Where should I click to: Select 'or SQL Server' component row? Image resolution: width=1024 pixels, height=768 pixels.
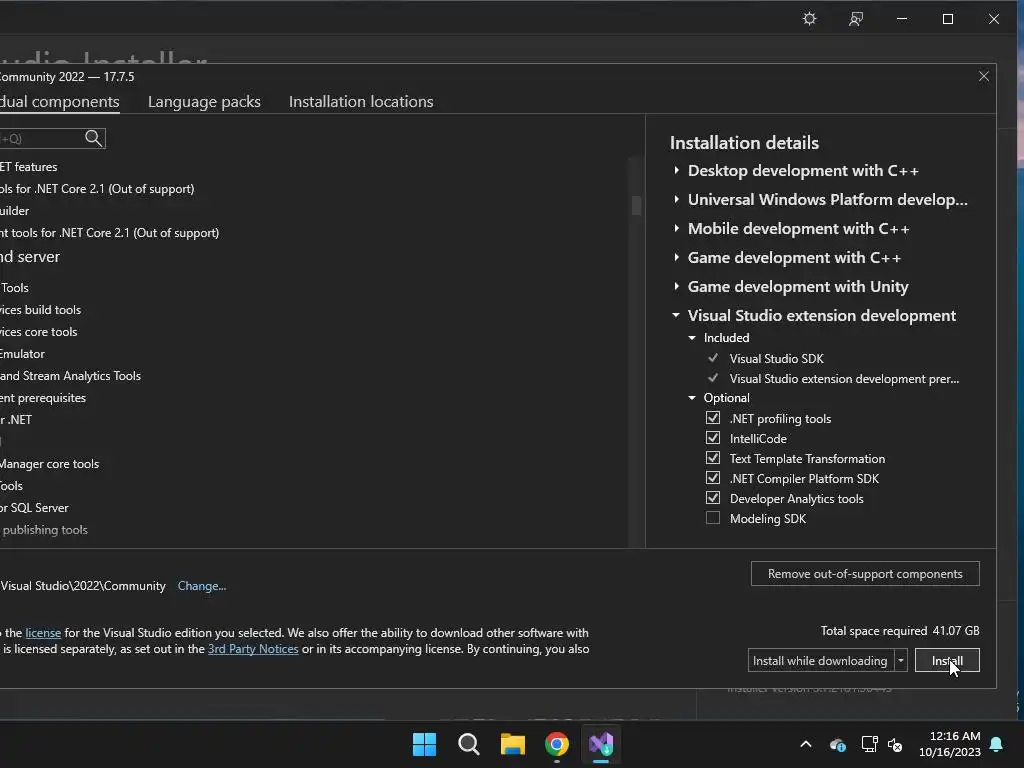(34, 507)
